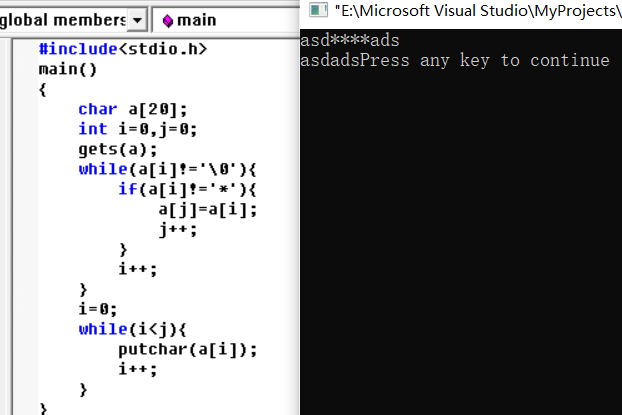
Task: Click the char a[20]; declaration line
Action: click(132, 109)
